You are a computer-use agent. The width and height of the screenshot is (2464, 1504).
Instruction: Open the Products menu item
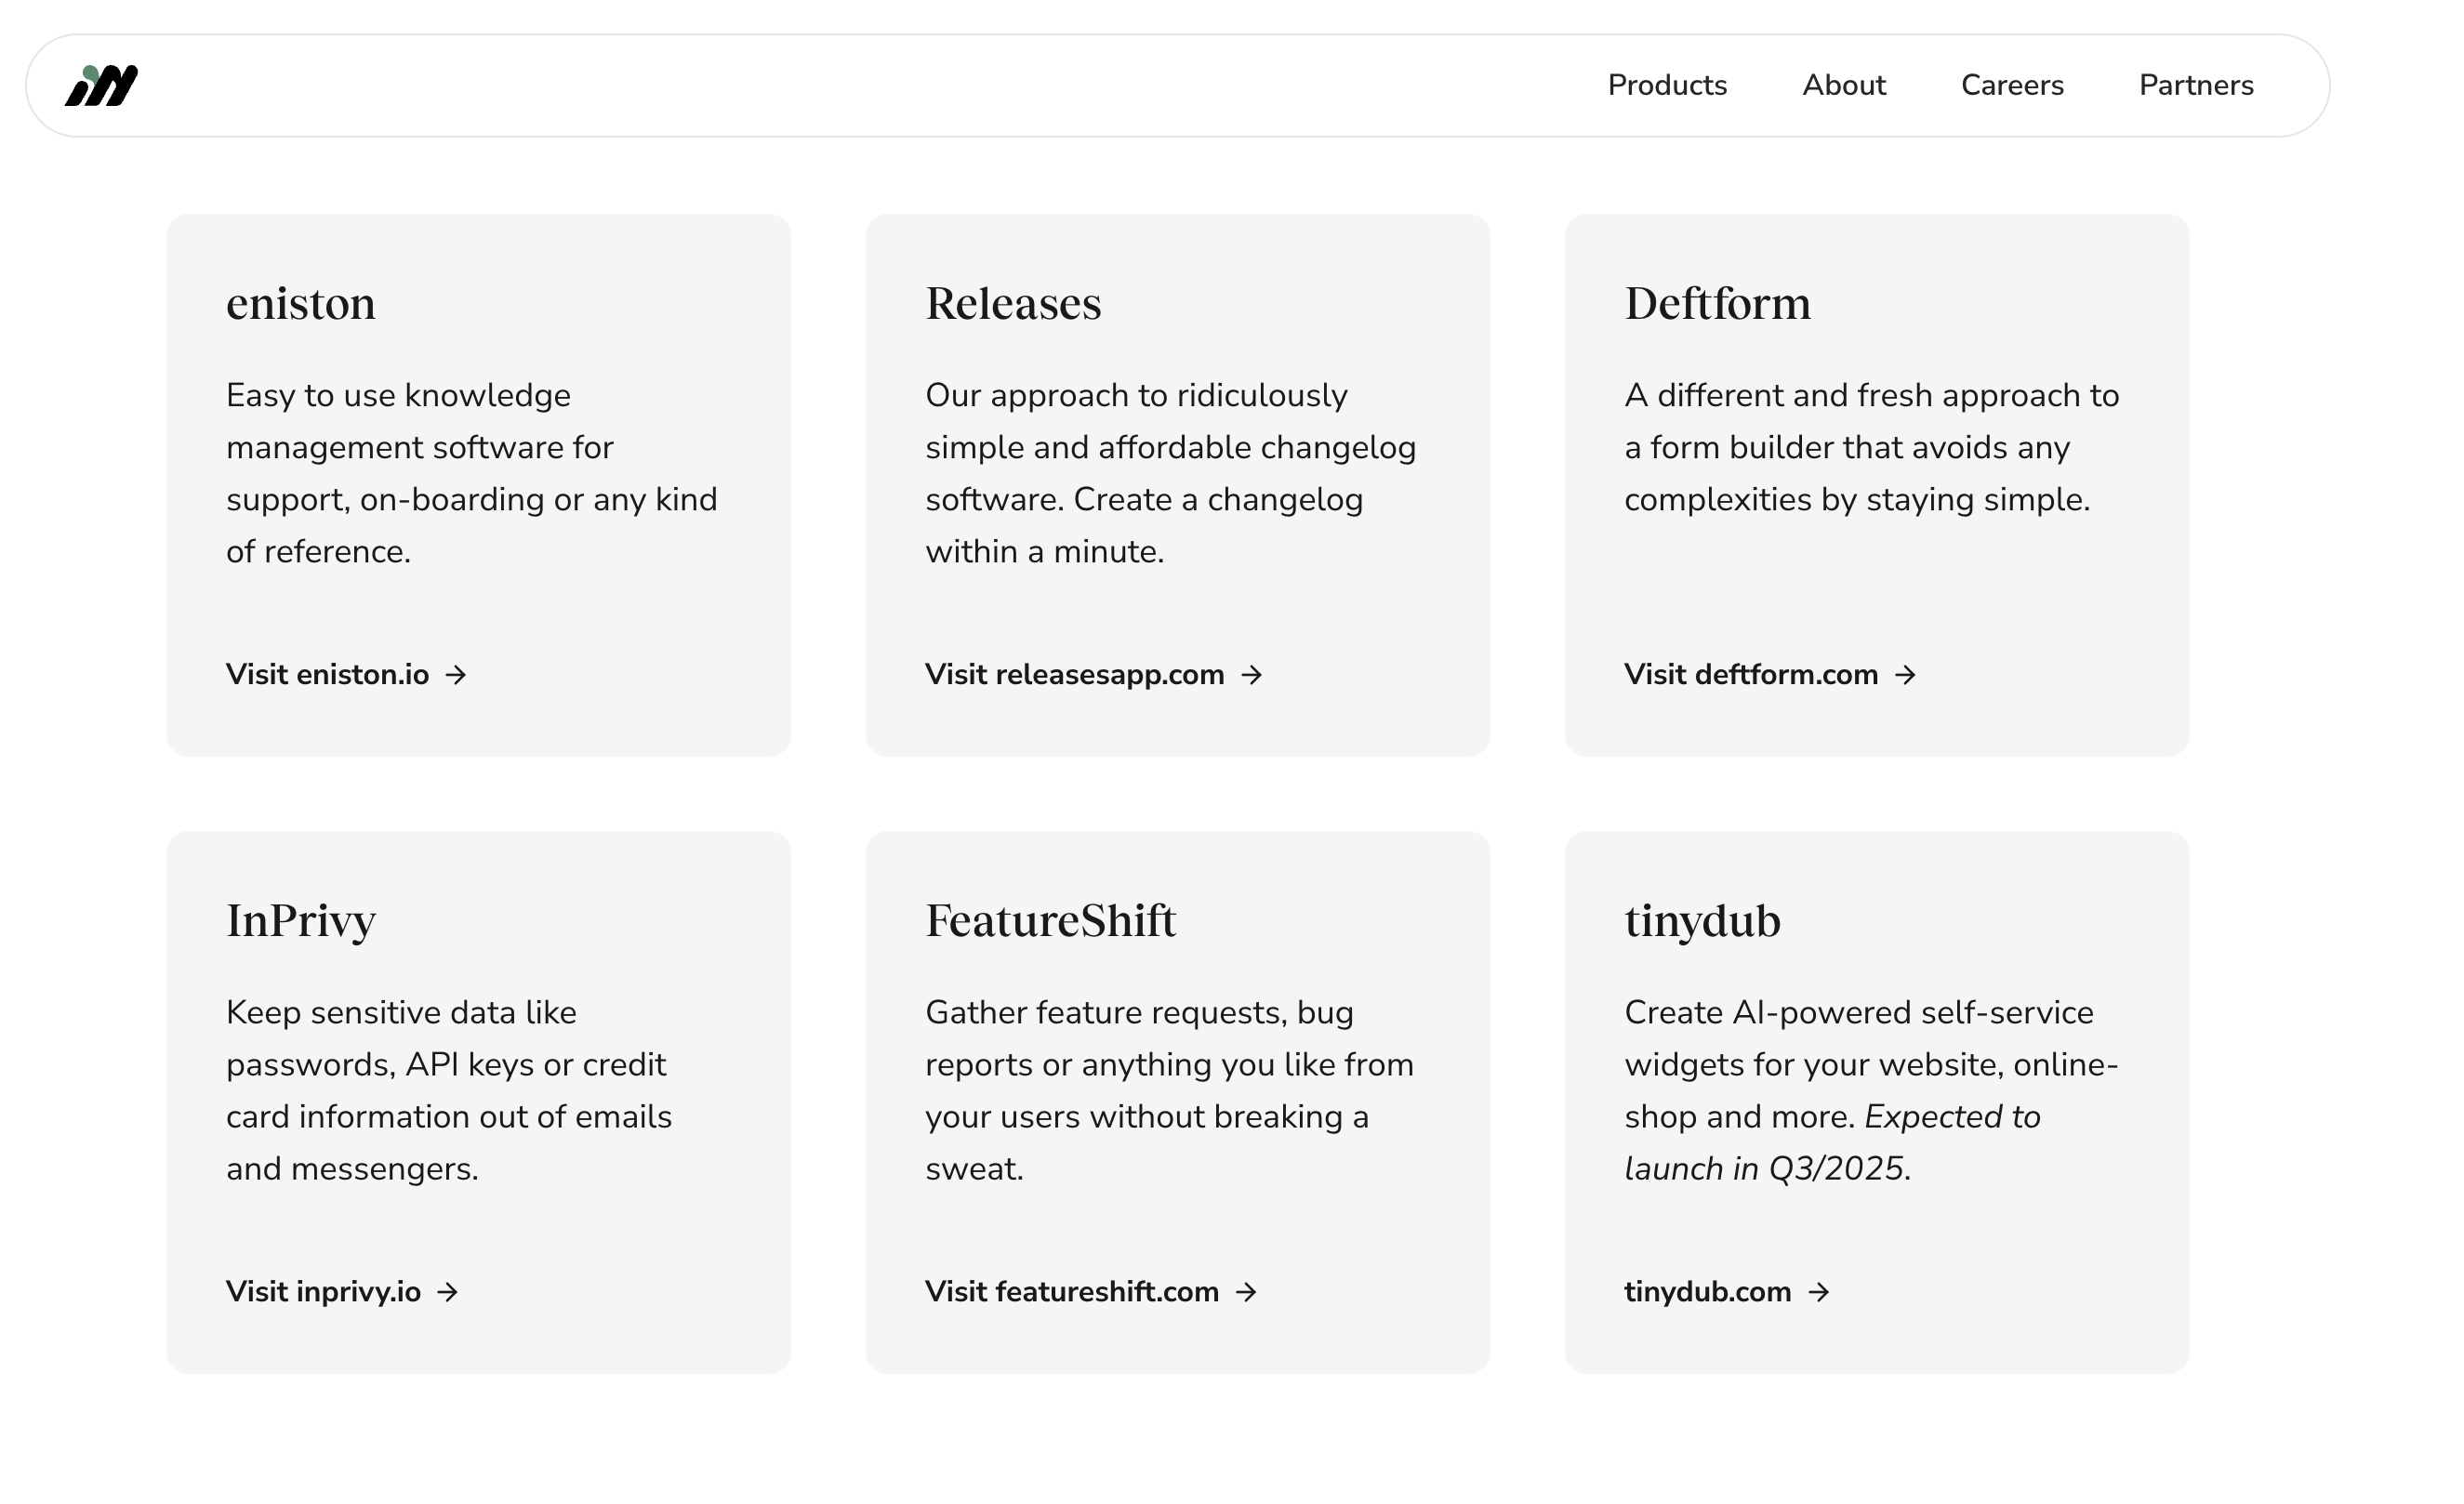(1667, 85)
